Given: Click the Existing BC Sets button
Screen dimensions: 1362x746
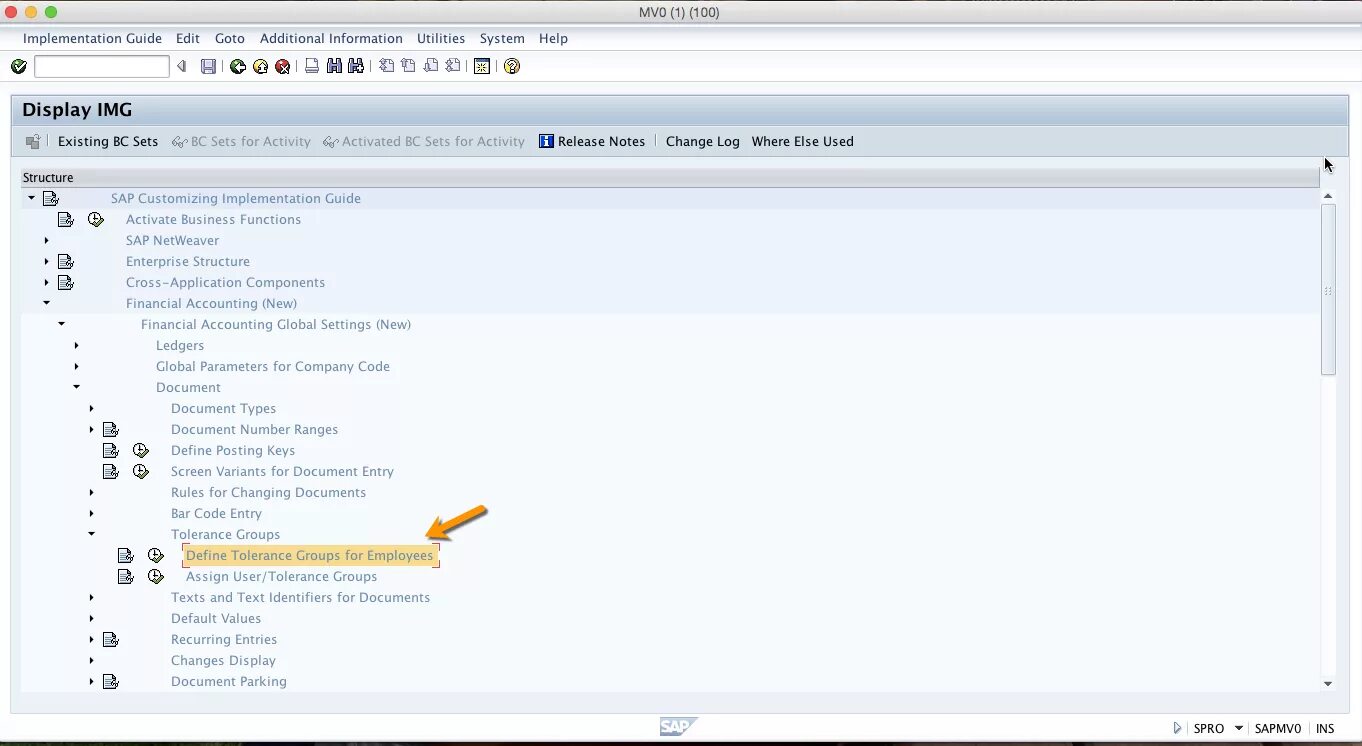Looking at the screenshot, I should [x=108, y=142].
